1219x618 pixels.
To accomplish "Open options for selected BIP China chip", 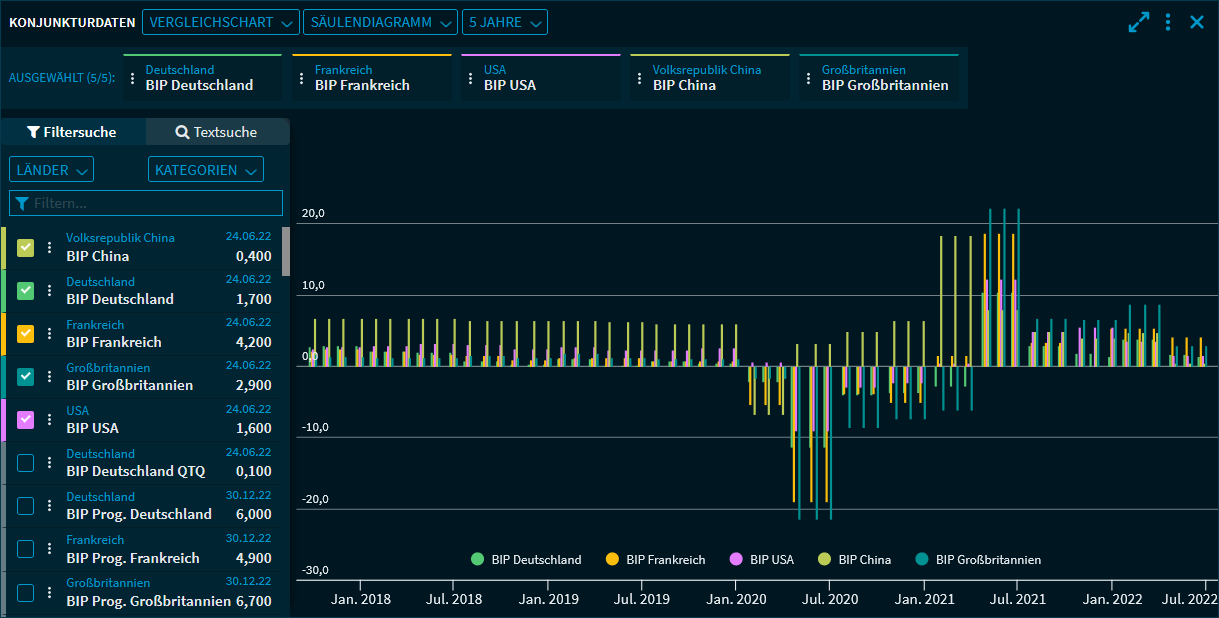I will coord(640,78).
